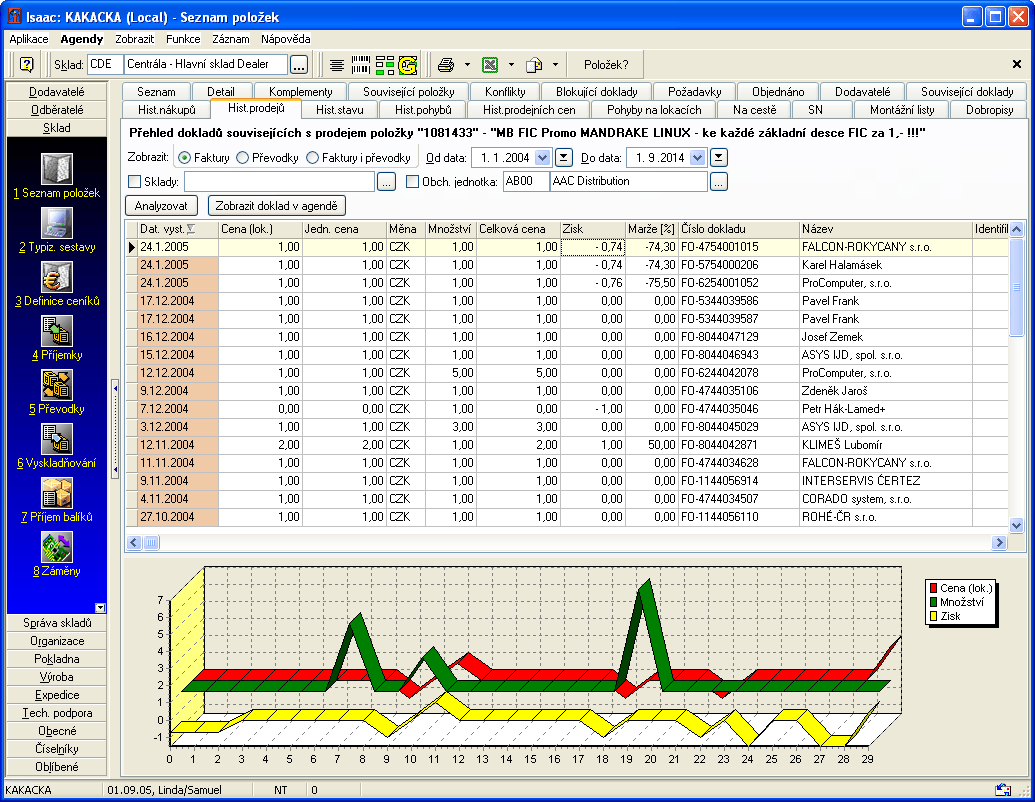Enable the Sklady checkbox

point(135,182)
